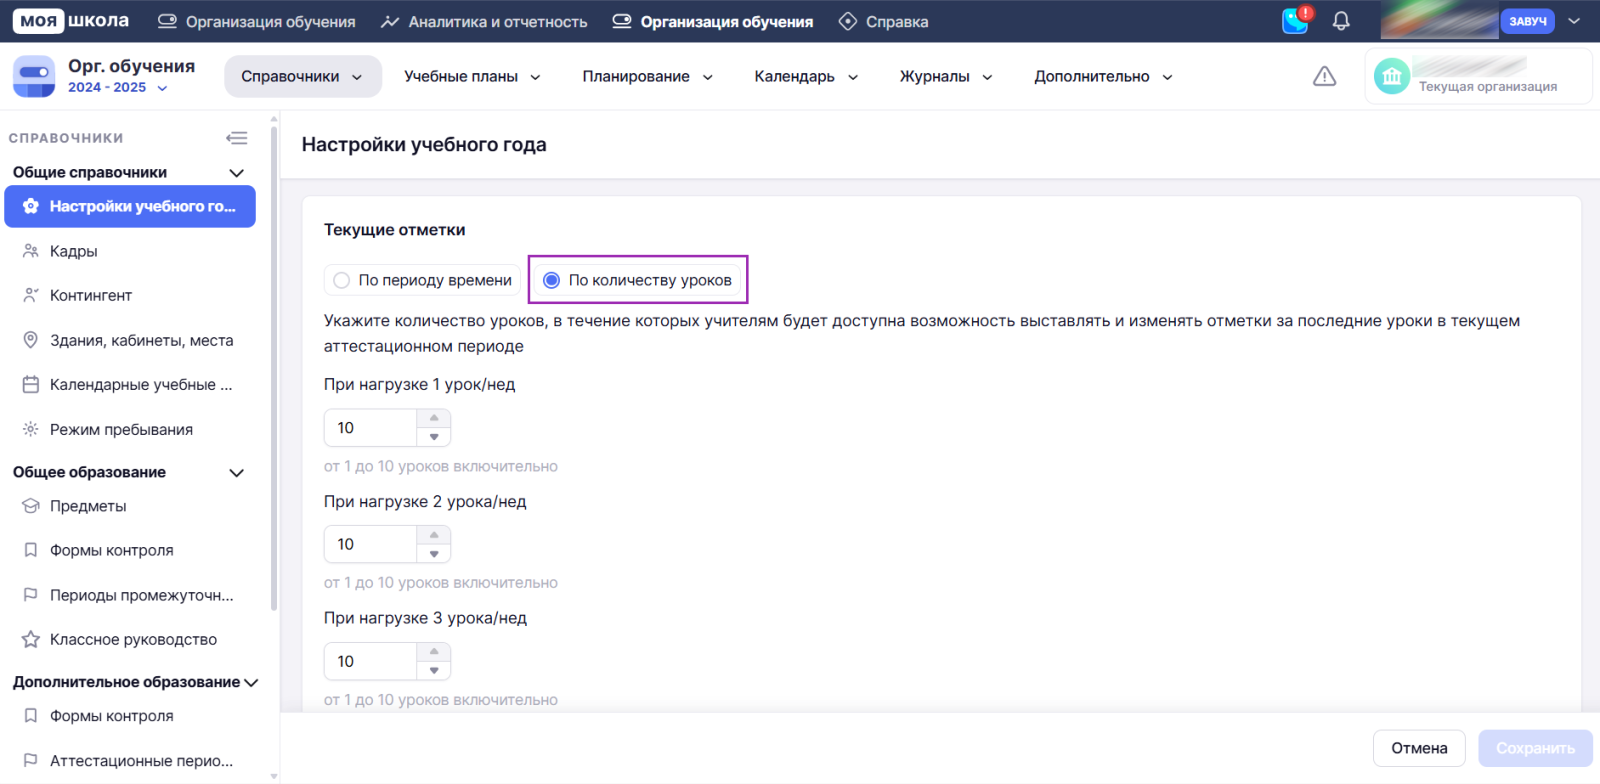The image size is (1600, 784).
Task: Click the Сохранить button
Action: pos(1535,748)
